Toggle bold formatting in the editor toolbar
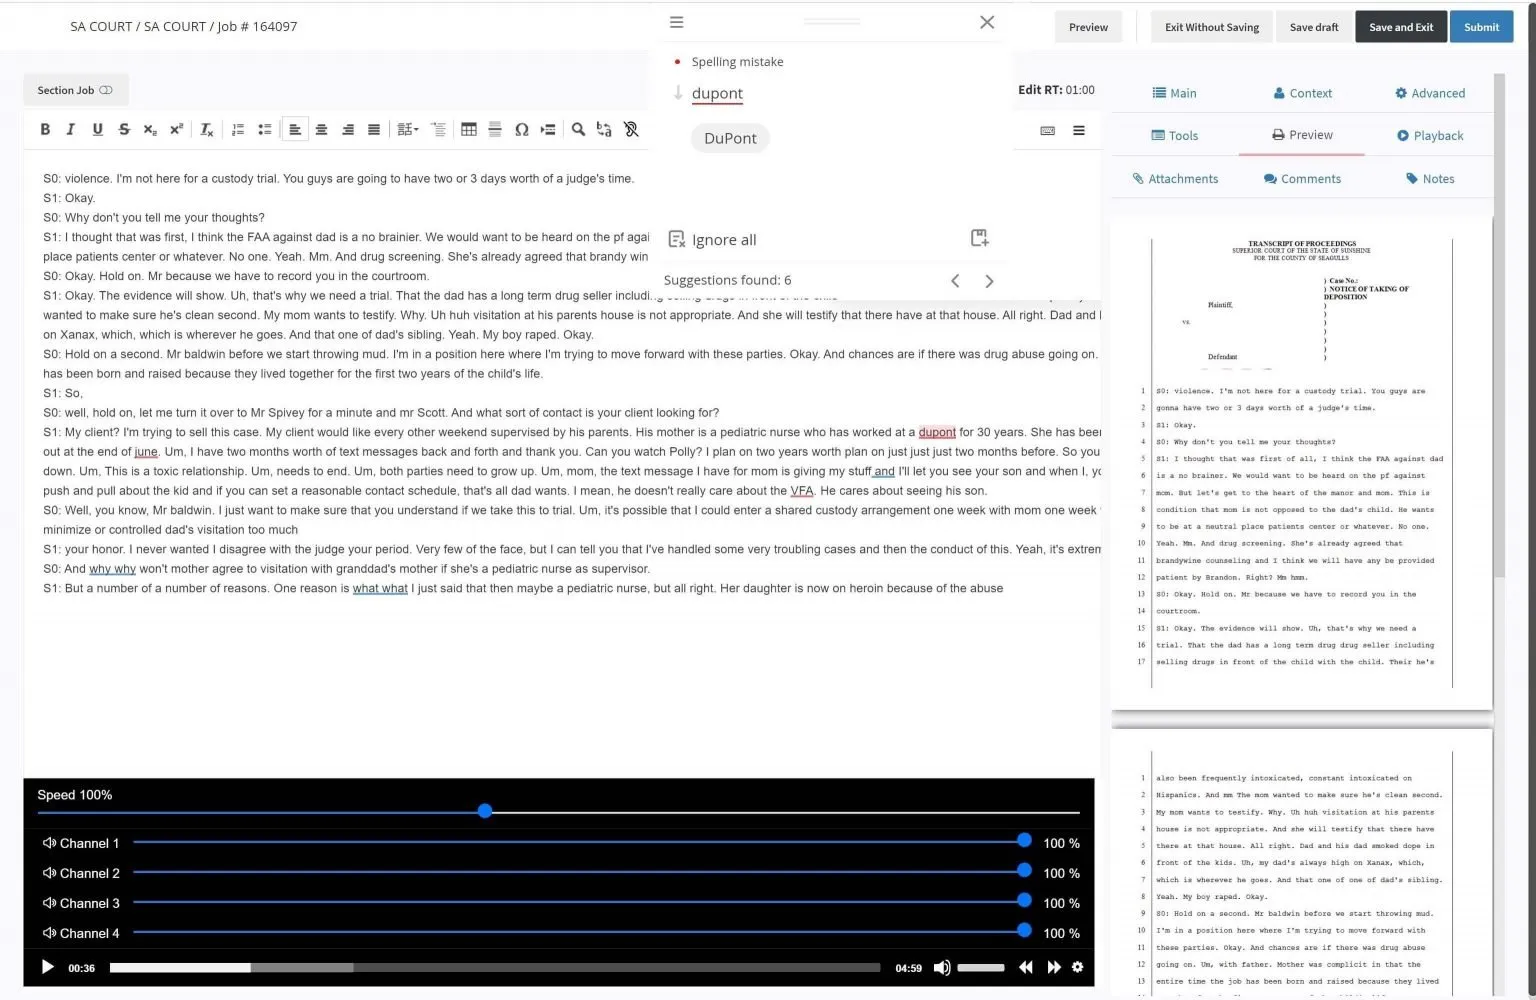Image resolution: width=1536 pixels, height=1000 pixels. point(44,129)
